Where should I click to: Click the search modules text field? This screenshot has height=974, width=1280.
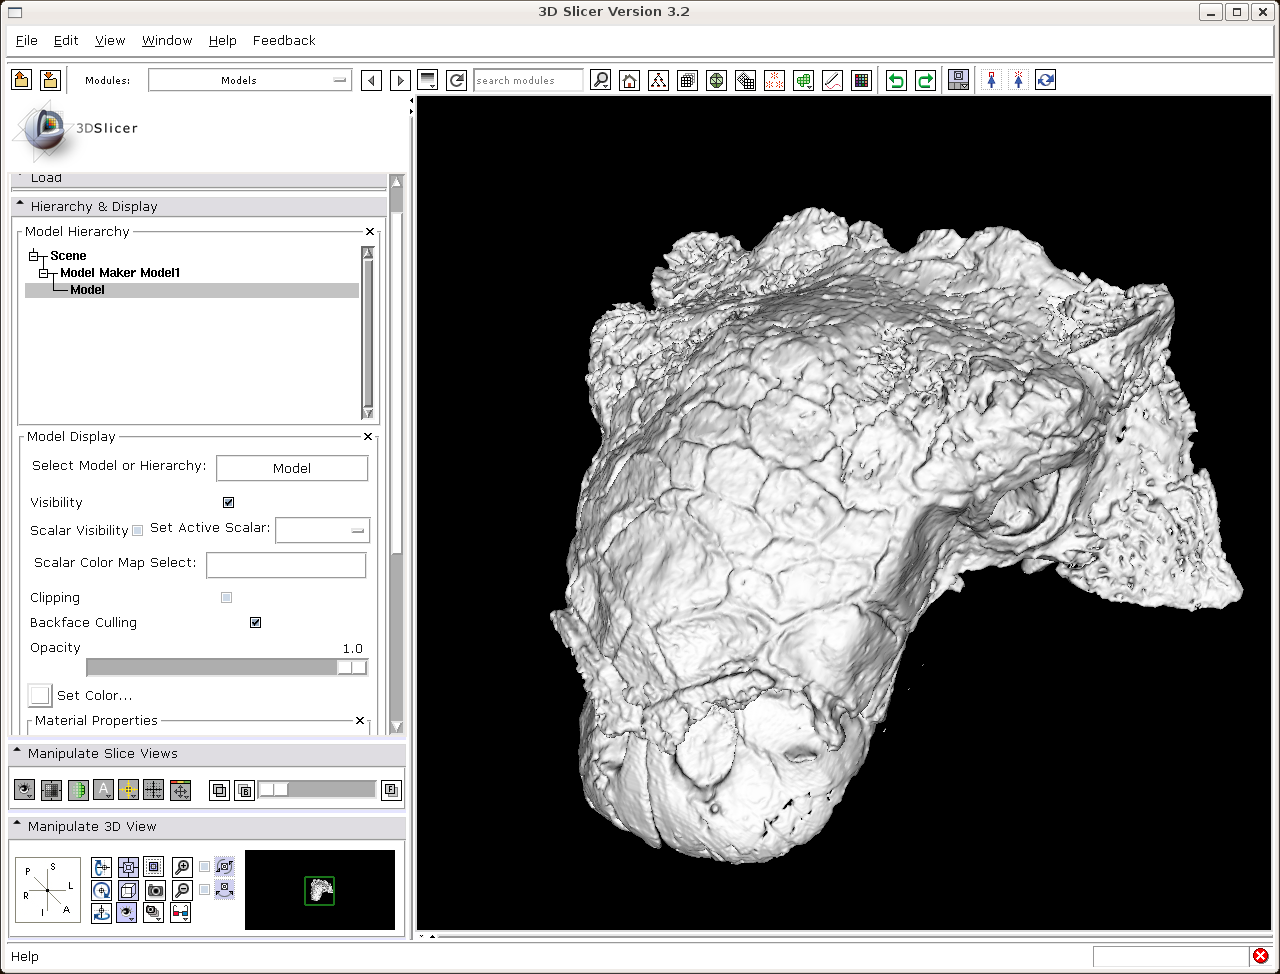pos(528,80)
